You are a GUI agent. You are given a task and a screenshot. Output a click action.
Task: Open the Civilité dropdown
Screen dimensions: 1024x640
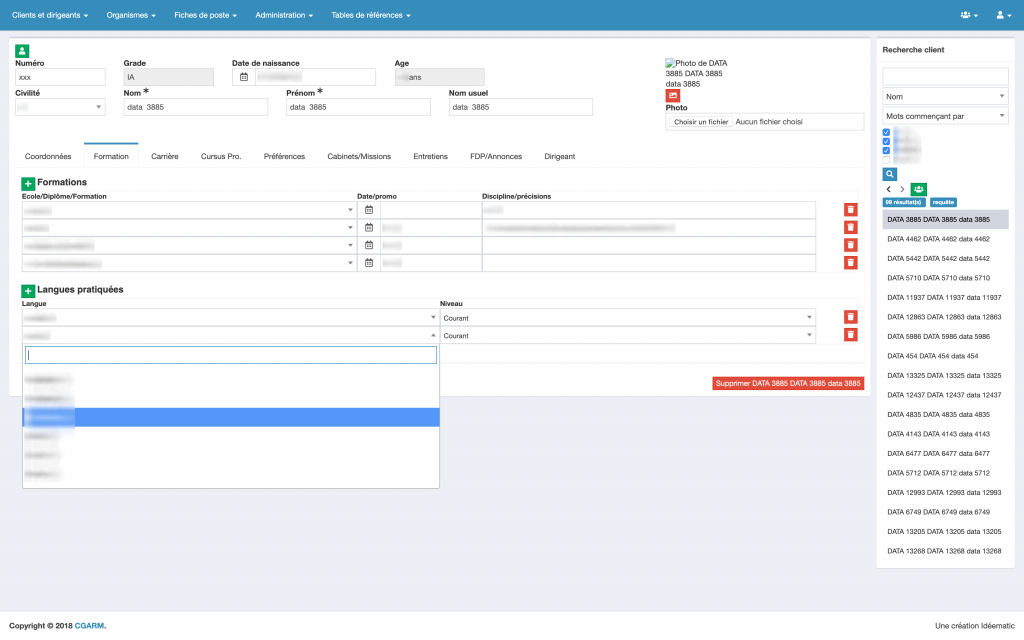click(x=60, y=107)
